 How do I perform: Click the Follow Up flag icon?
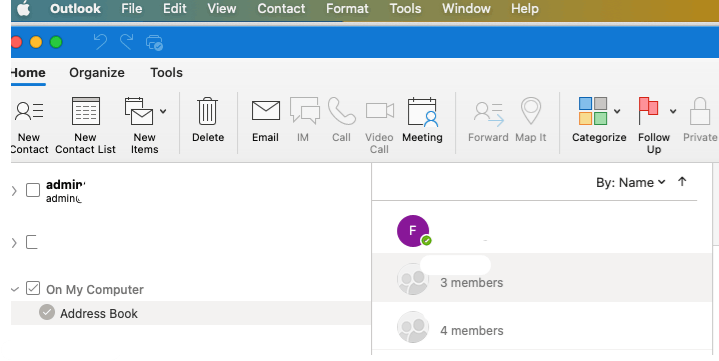point(648,111)
